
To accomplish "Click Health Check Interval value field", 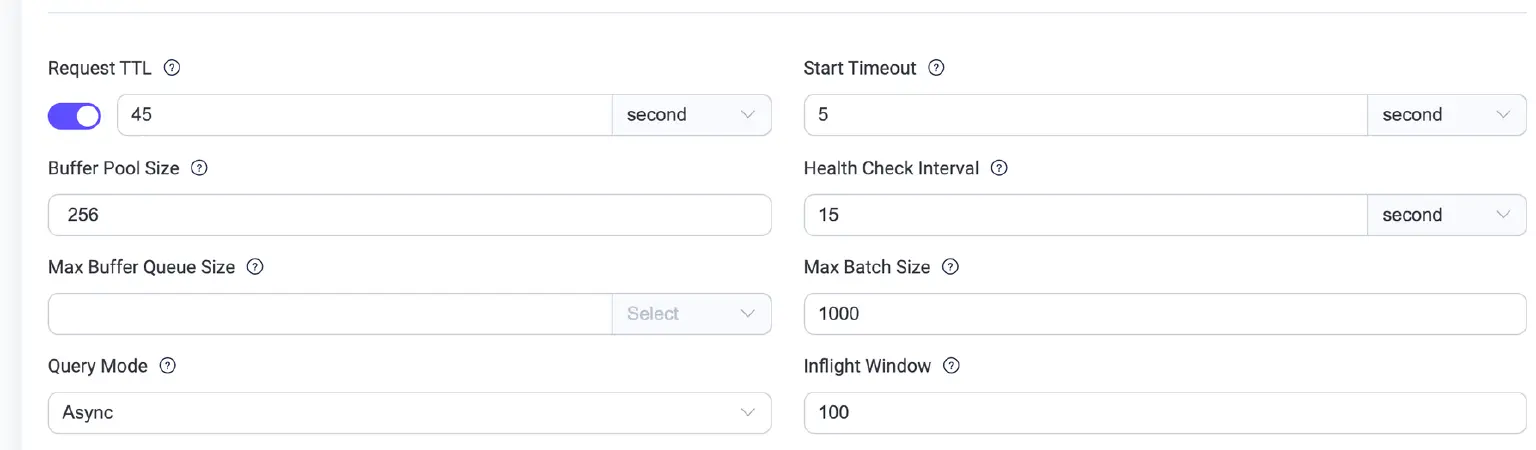I will pyautogui.click(x=1085, y=215).
